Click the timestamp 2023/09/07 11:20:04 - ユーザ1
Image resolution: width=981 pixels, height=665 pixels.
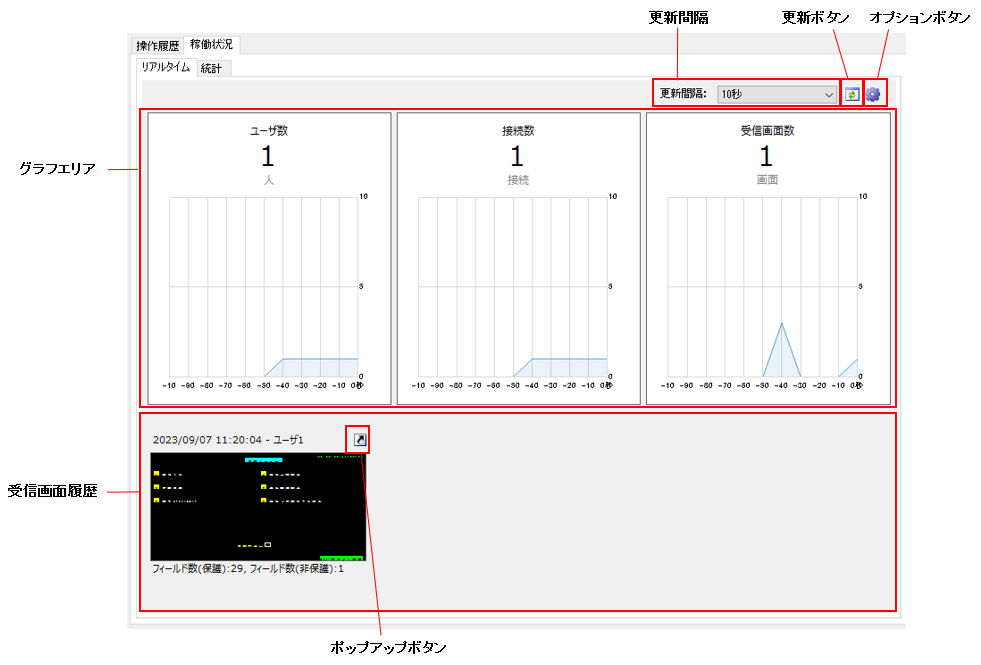(228, 440)
